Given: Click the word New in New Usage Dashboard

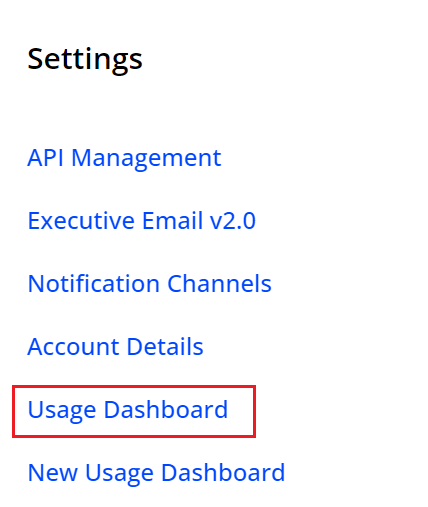Looking at the screenshot, I should (53, 473).
